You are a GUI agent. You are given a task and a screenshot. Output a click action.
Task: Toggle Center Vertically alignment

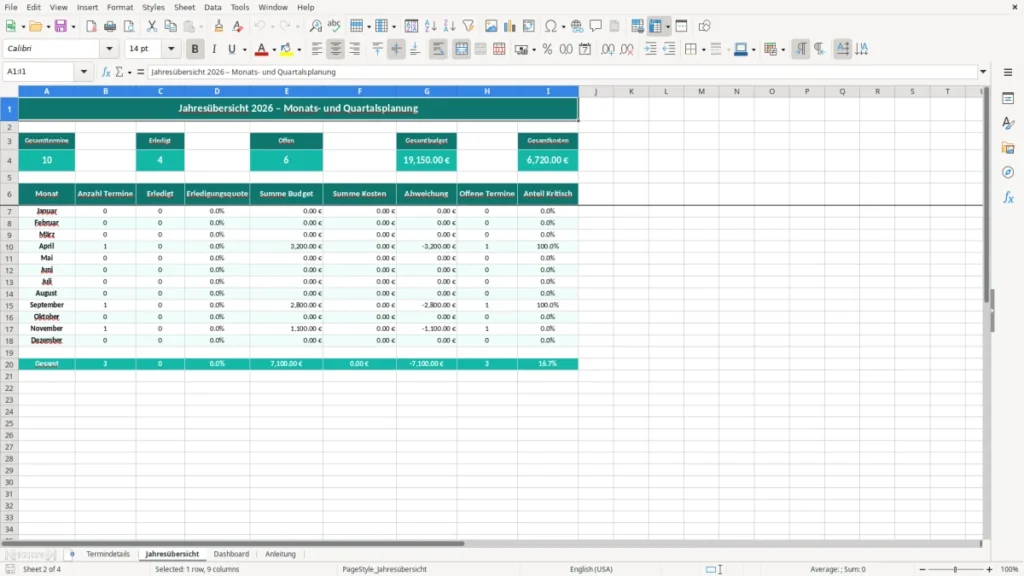396,49
